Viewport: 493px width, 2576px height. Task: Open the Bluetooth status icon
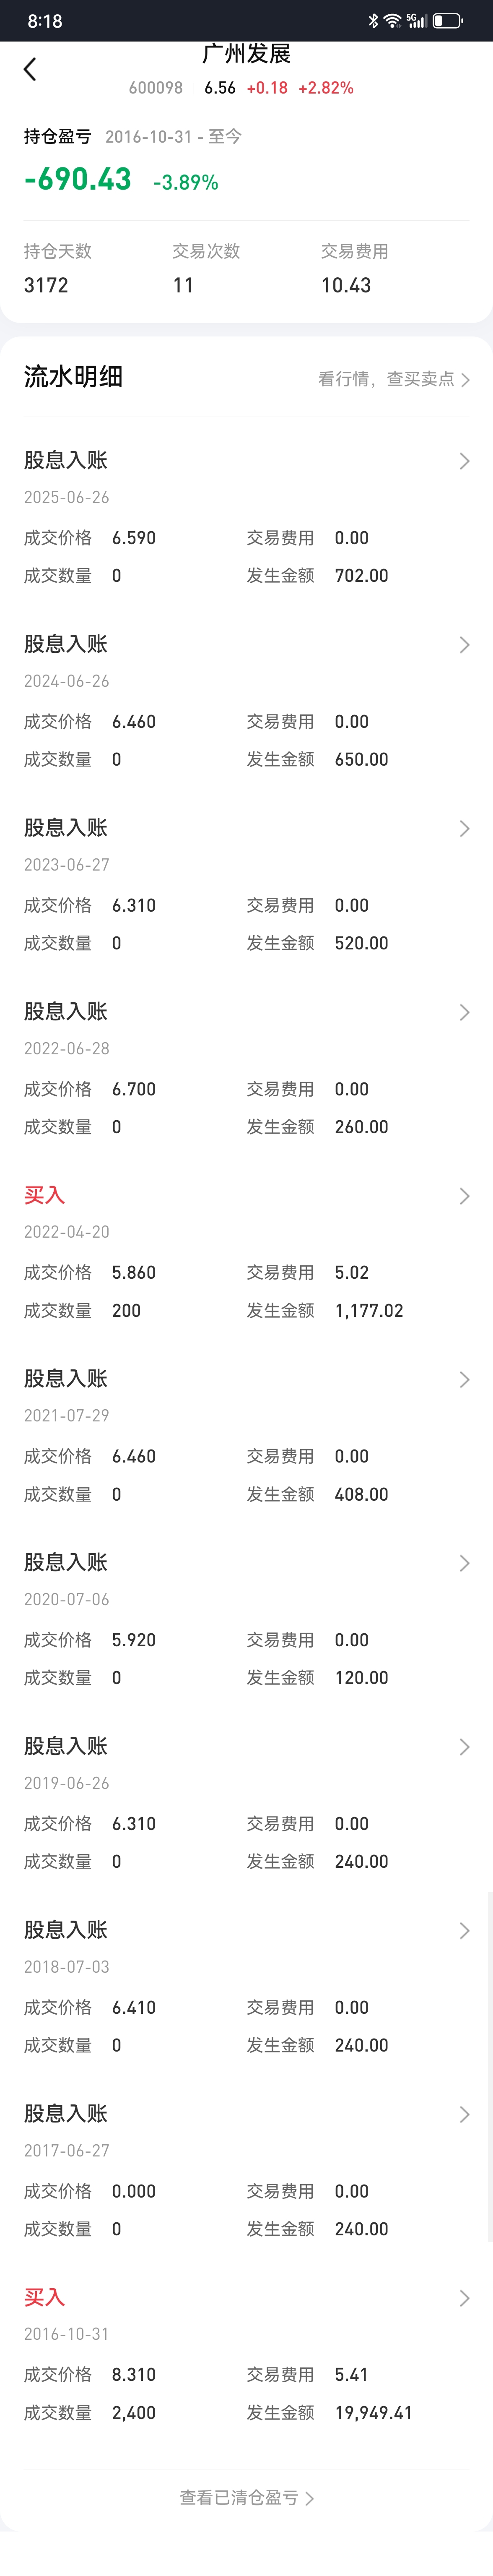click(x=373, y=20)
